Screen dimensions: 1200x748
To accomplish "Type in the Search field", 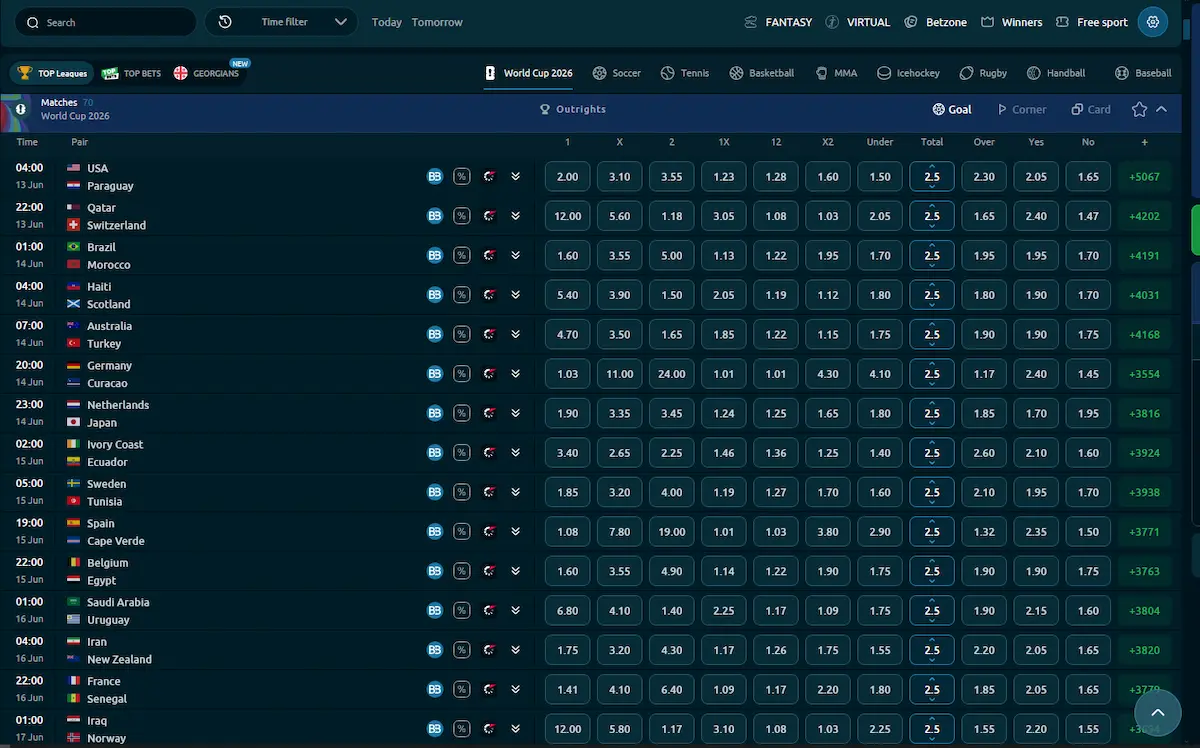I will point(106,22).
